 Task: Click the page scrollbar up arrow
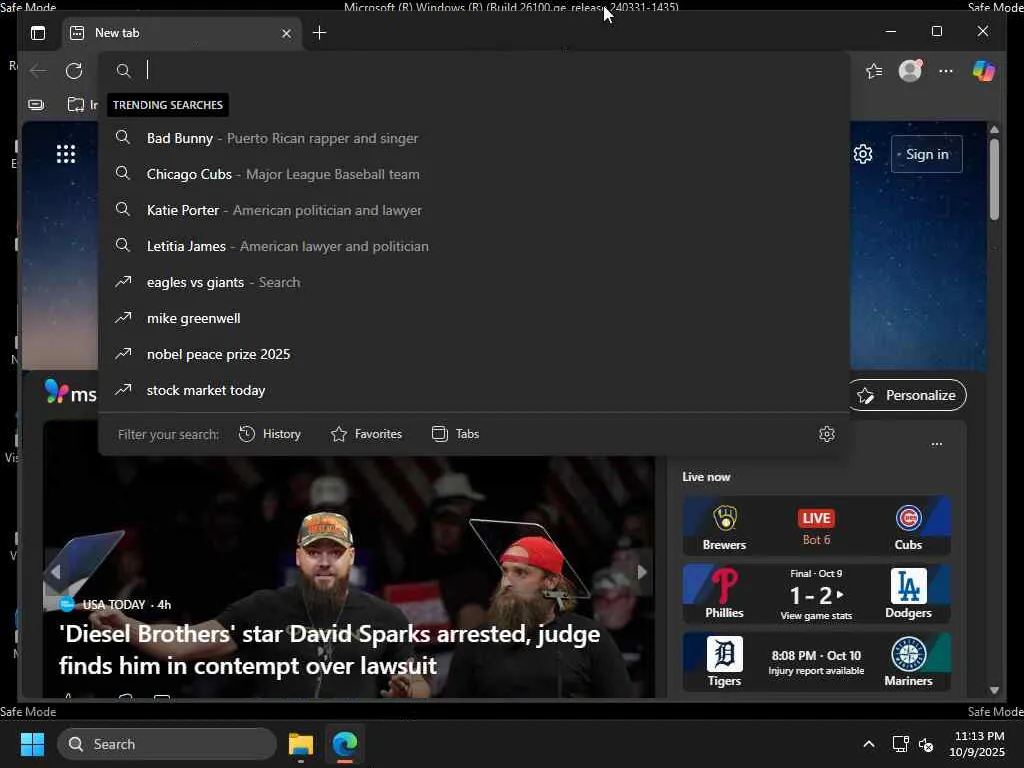coord(994,129)
